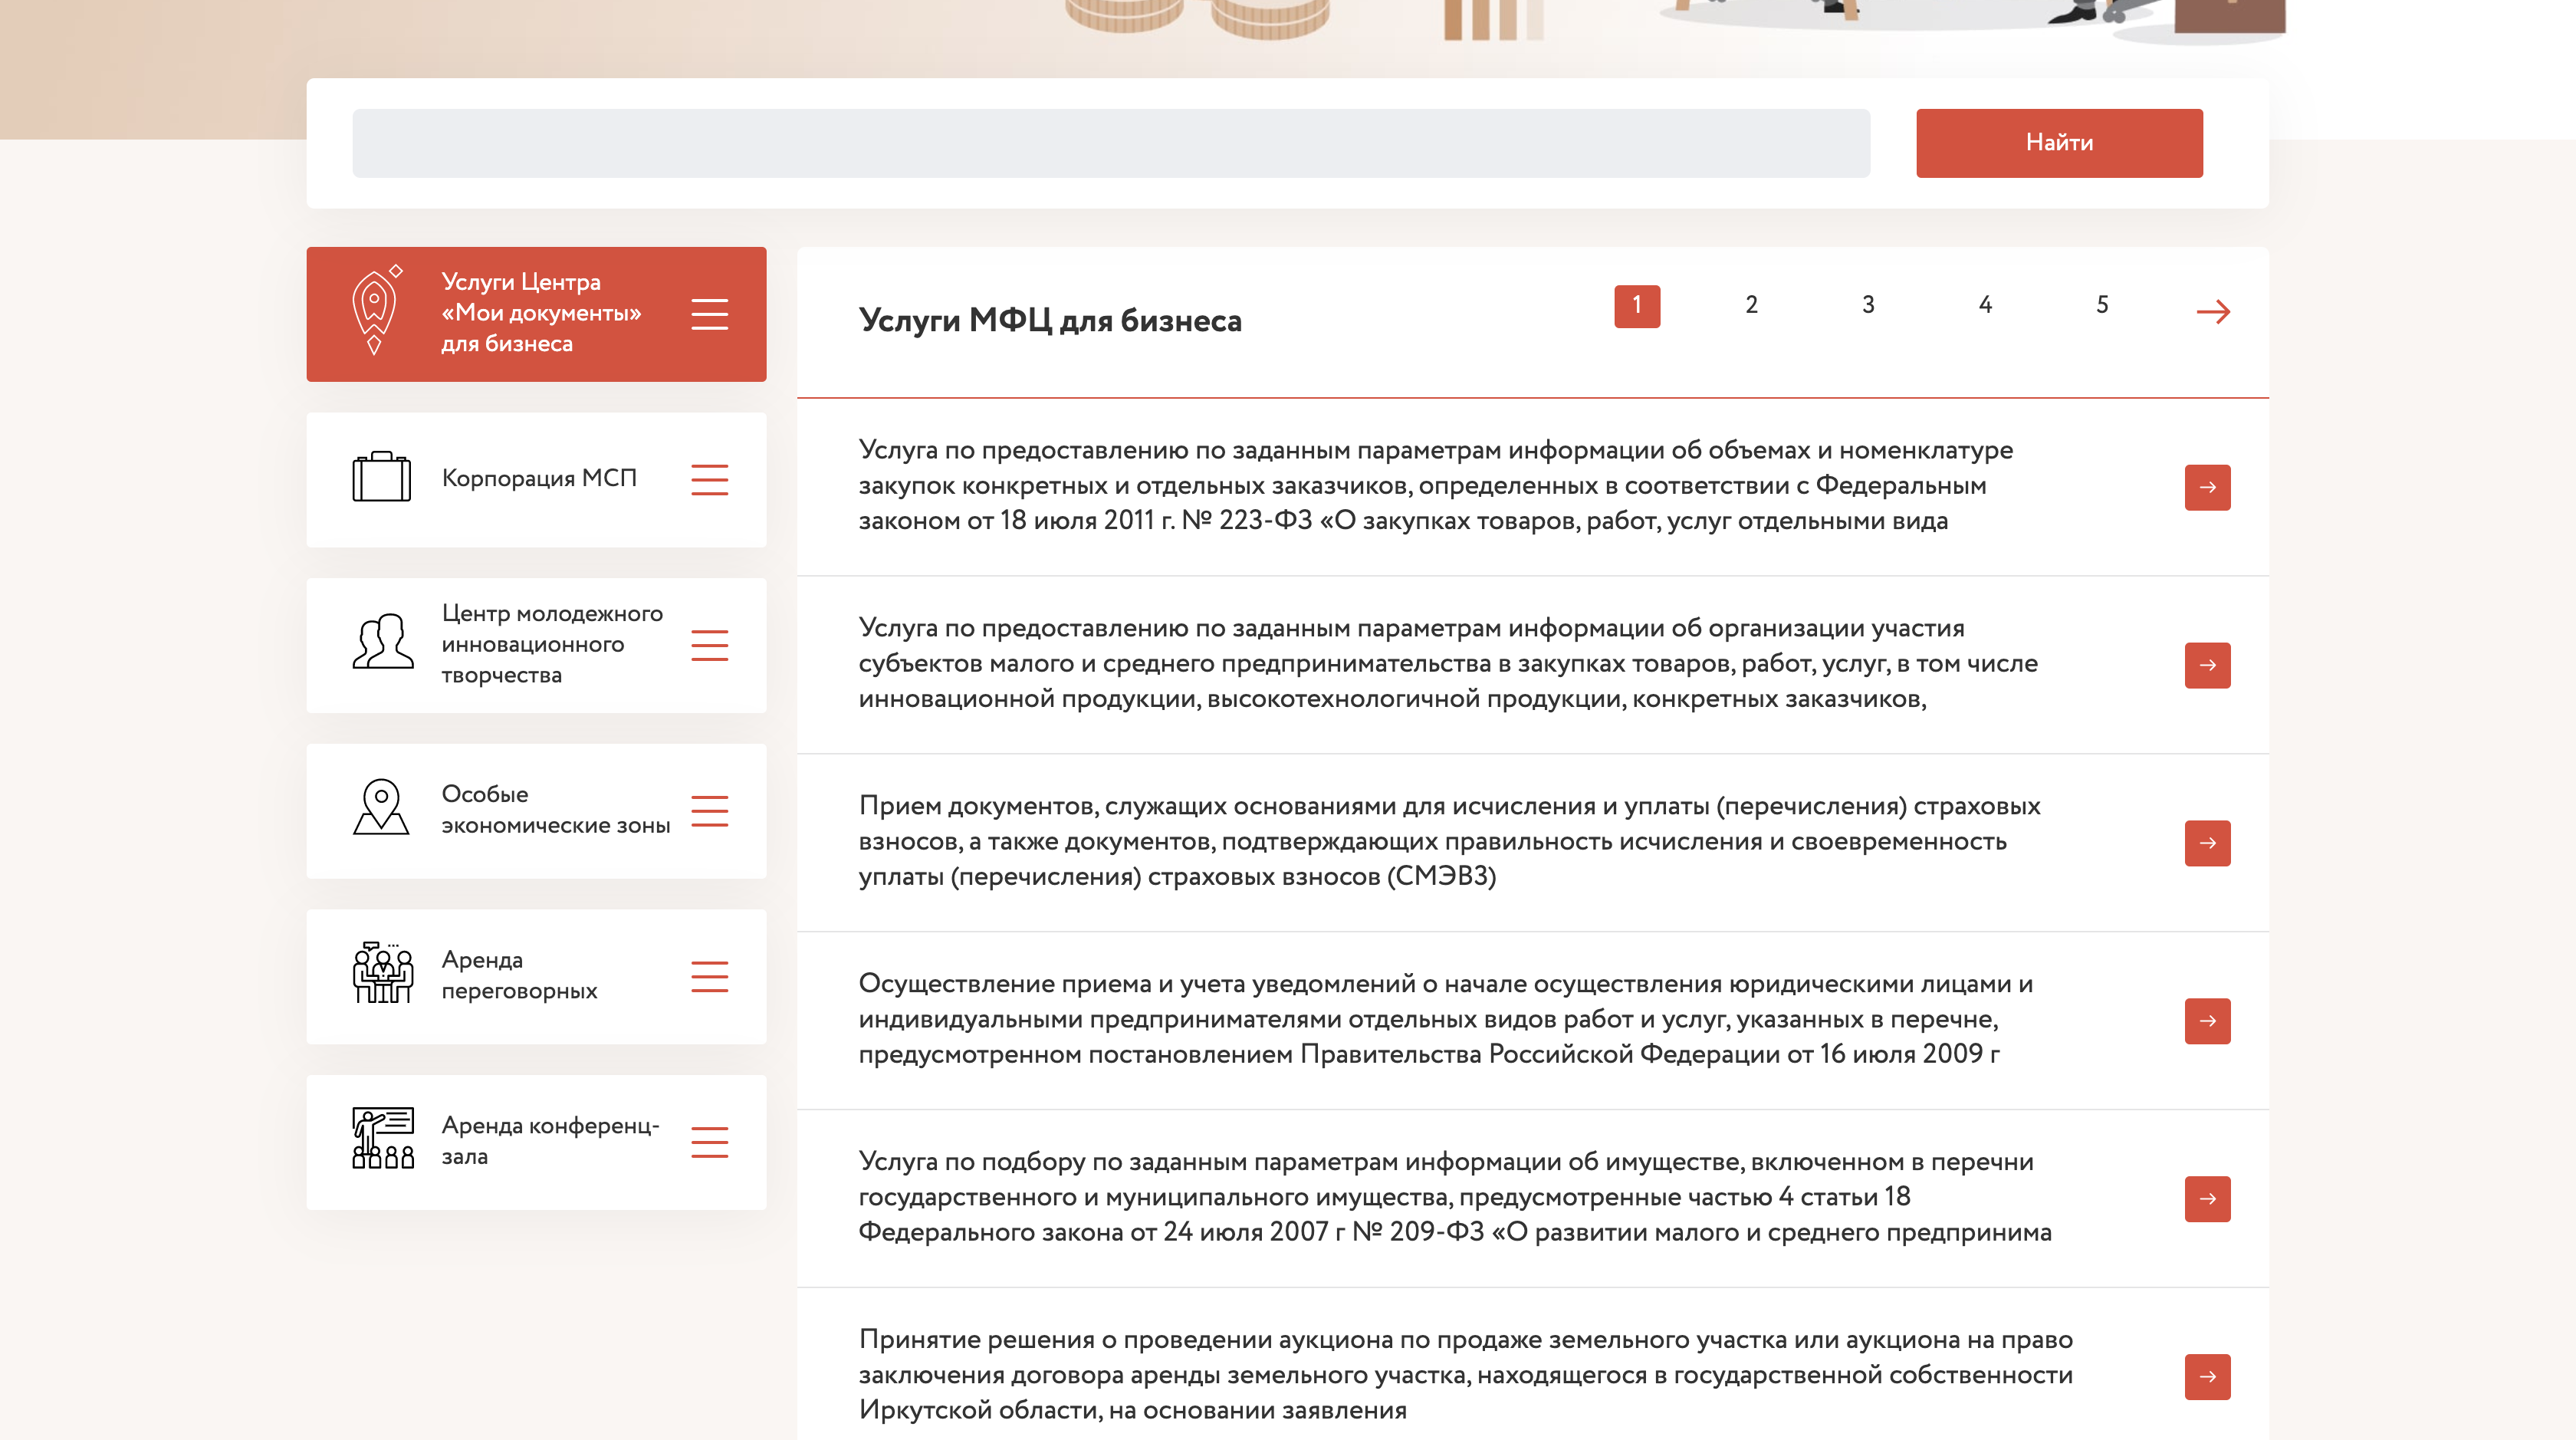2576x1440 pixels.
Task: Go to page 3 of services
Action: 1868,305
